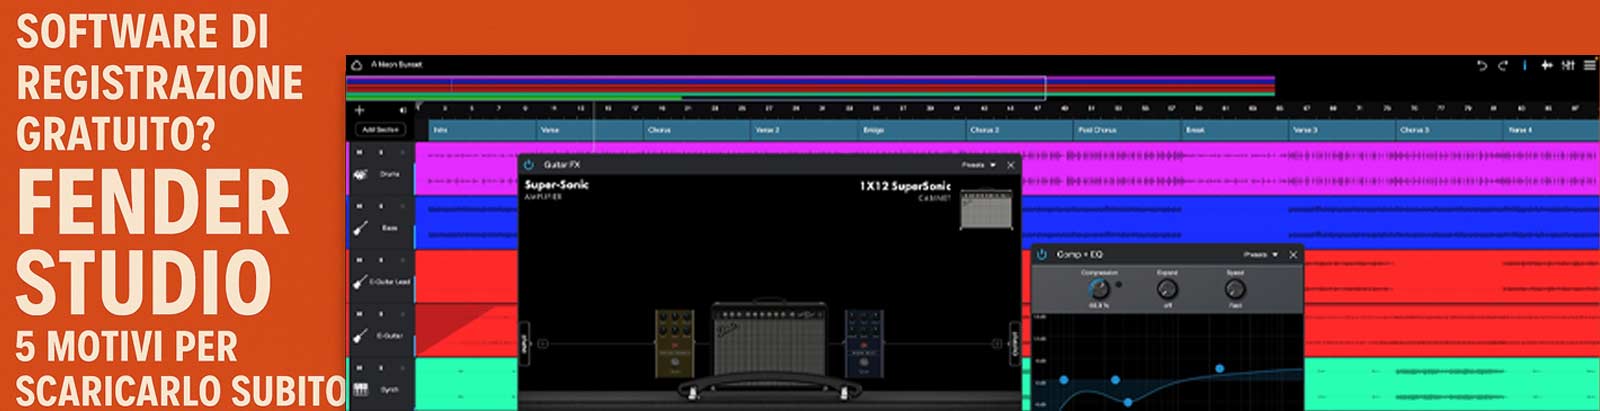Click the snap tool icon left of mixer
The height and width of the screenshot is (411, 1600).
pyautogui.click(x=1546, y=65)
